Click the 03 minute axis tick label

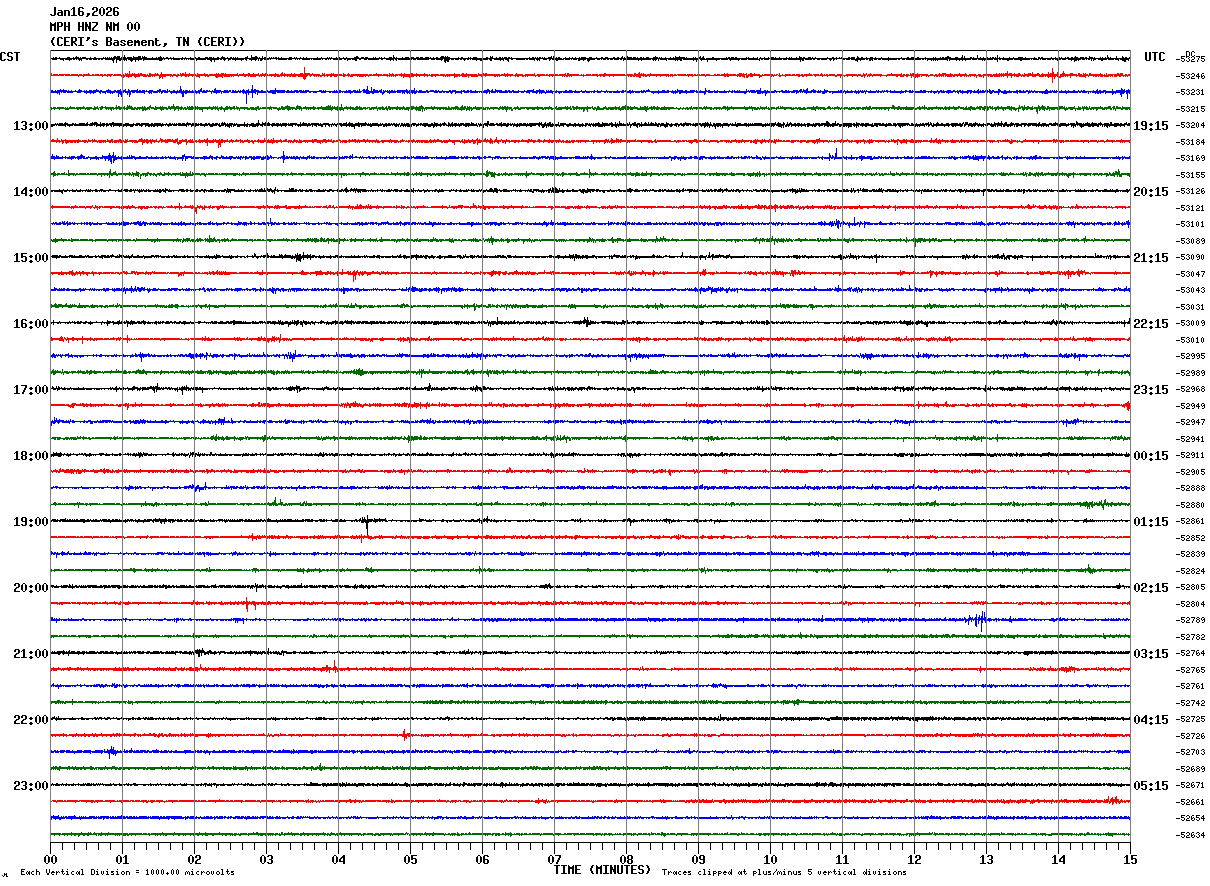[266, 859]
